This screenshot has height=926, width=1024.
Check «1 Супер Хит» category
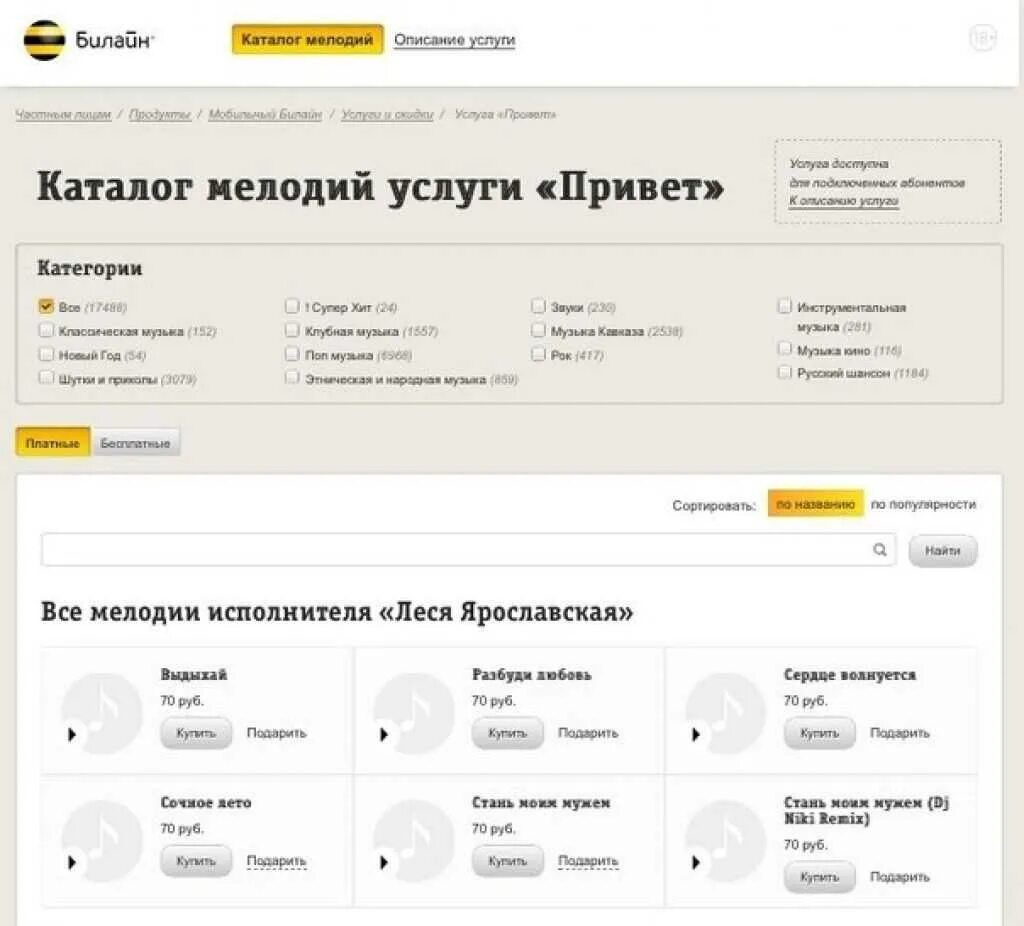tap(292, 306)
